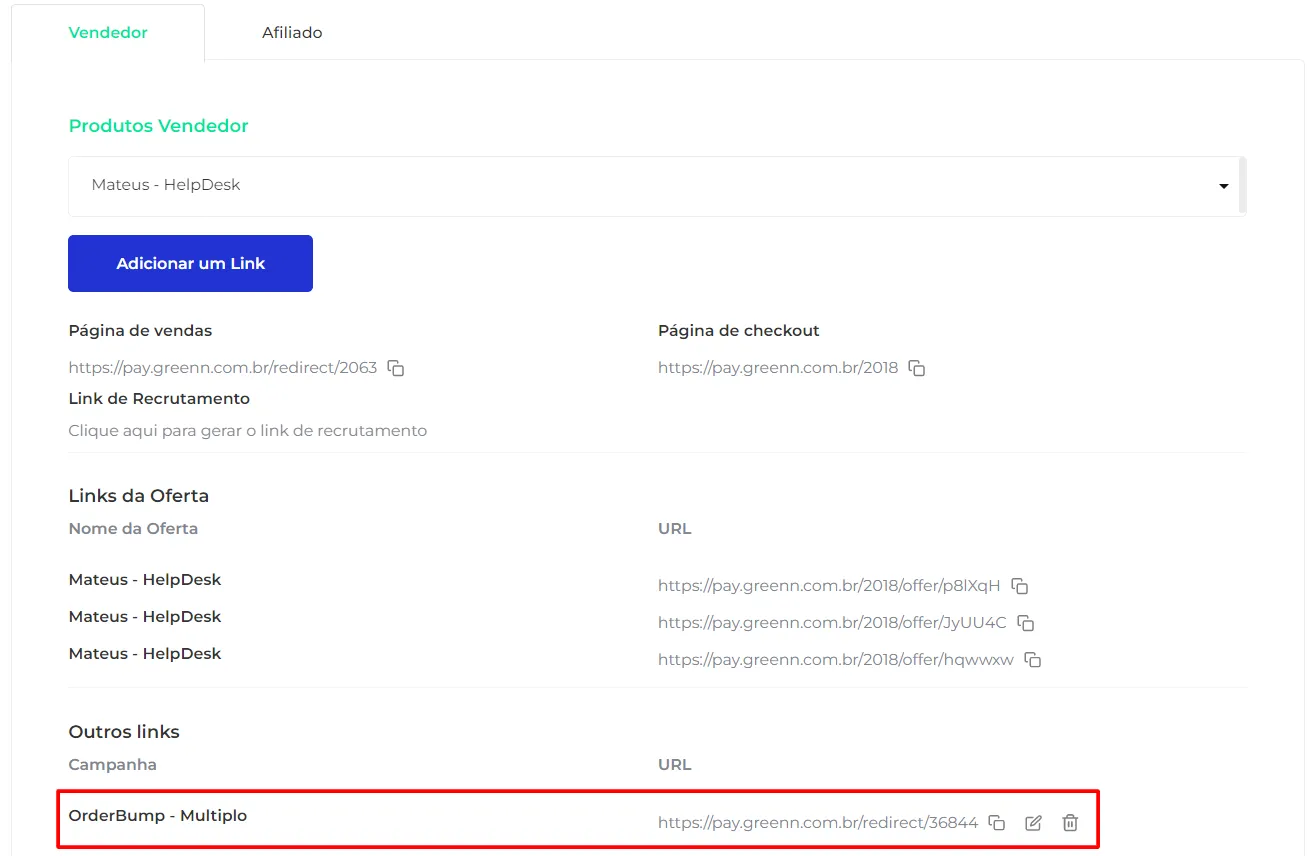This screenshot has width=1313, height=856.
Task: Generate the recruitment link via Clique aqui
Action: tap(248, 431)
